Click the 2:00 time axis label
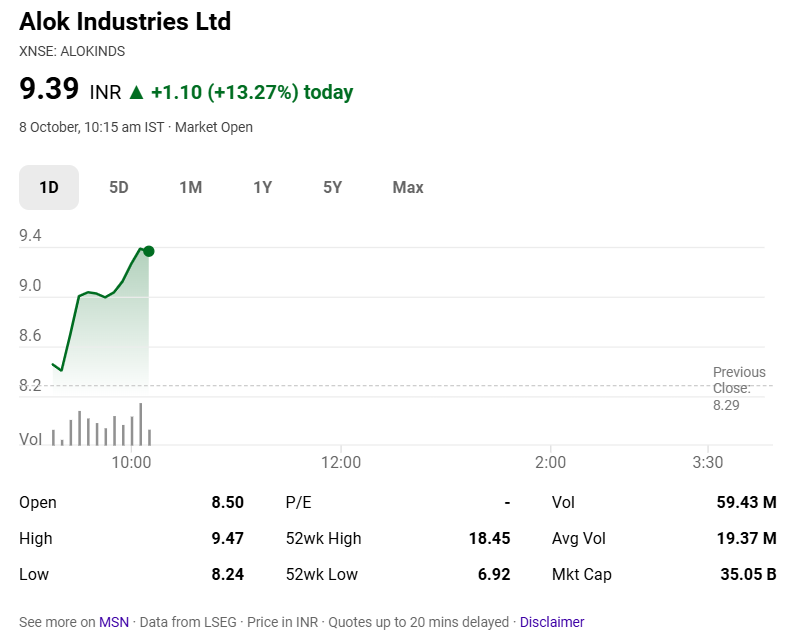Image resolution: width=793 pixels, height=635 pixels. pyautogui.click(x=550, y=462)
